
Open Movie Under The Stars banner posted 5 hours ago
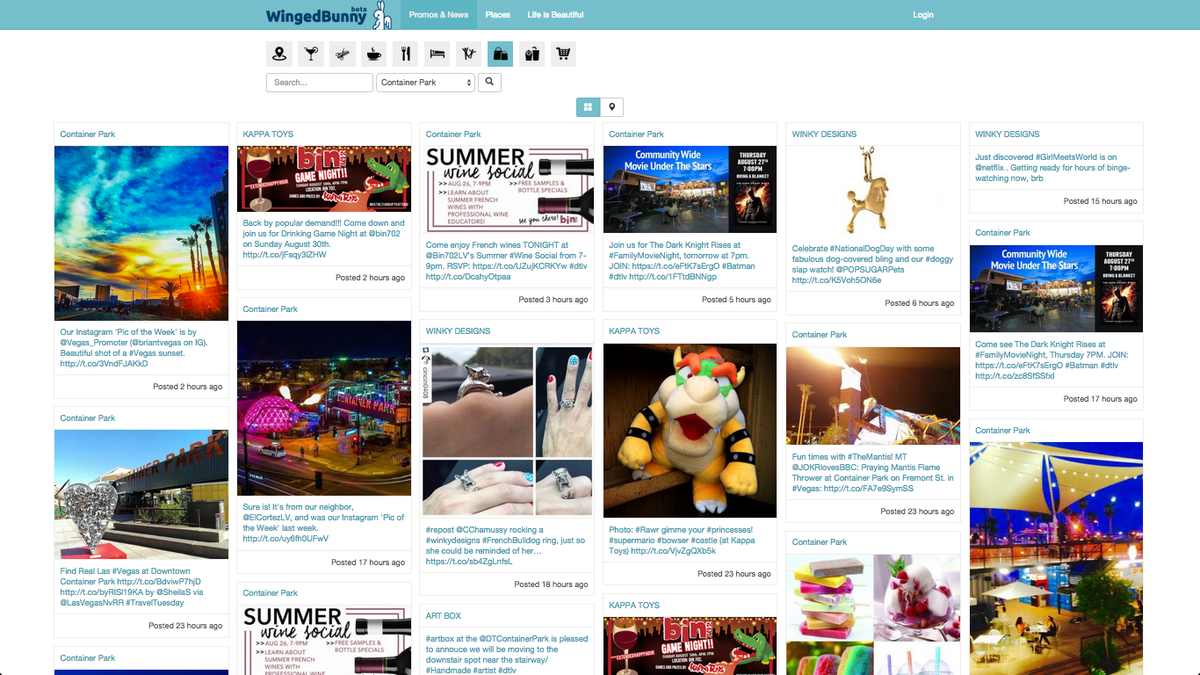pos(690,189)
